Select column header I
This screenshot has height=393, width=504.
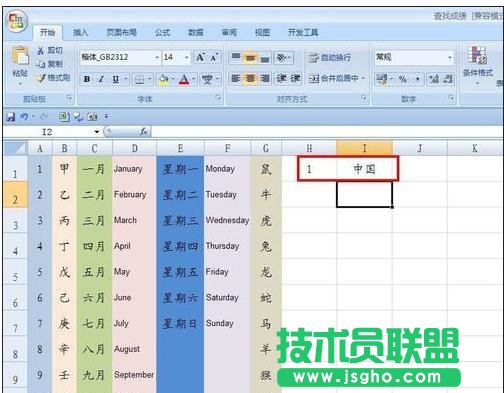pos(364,148)
